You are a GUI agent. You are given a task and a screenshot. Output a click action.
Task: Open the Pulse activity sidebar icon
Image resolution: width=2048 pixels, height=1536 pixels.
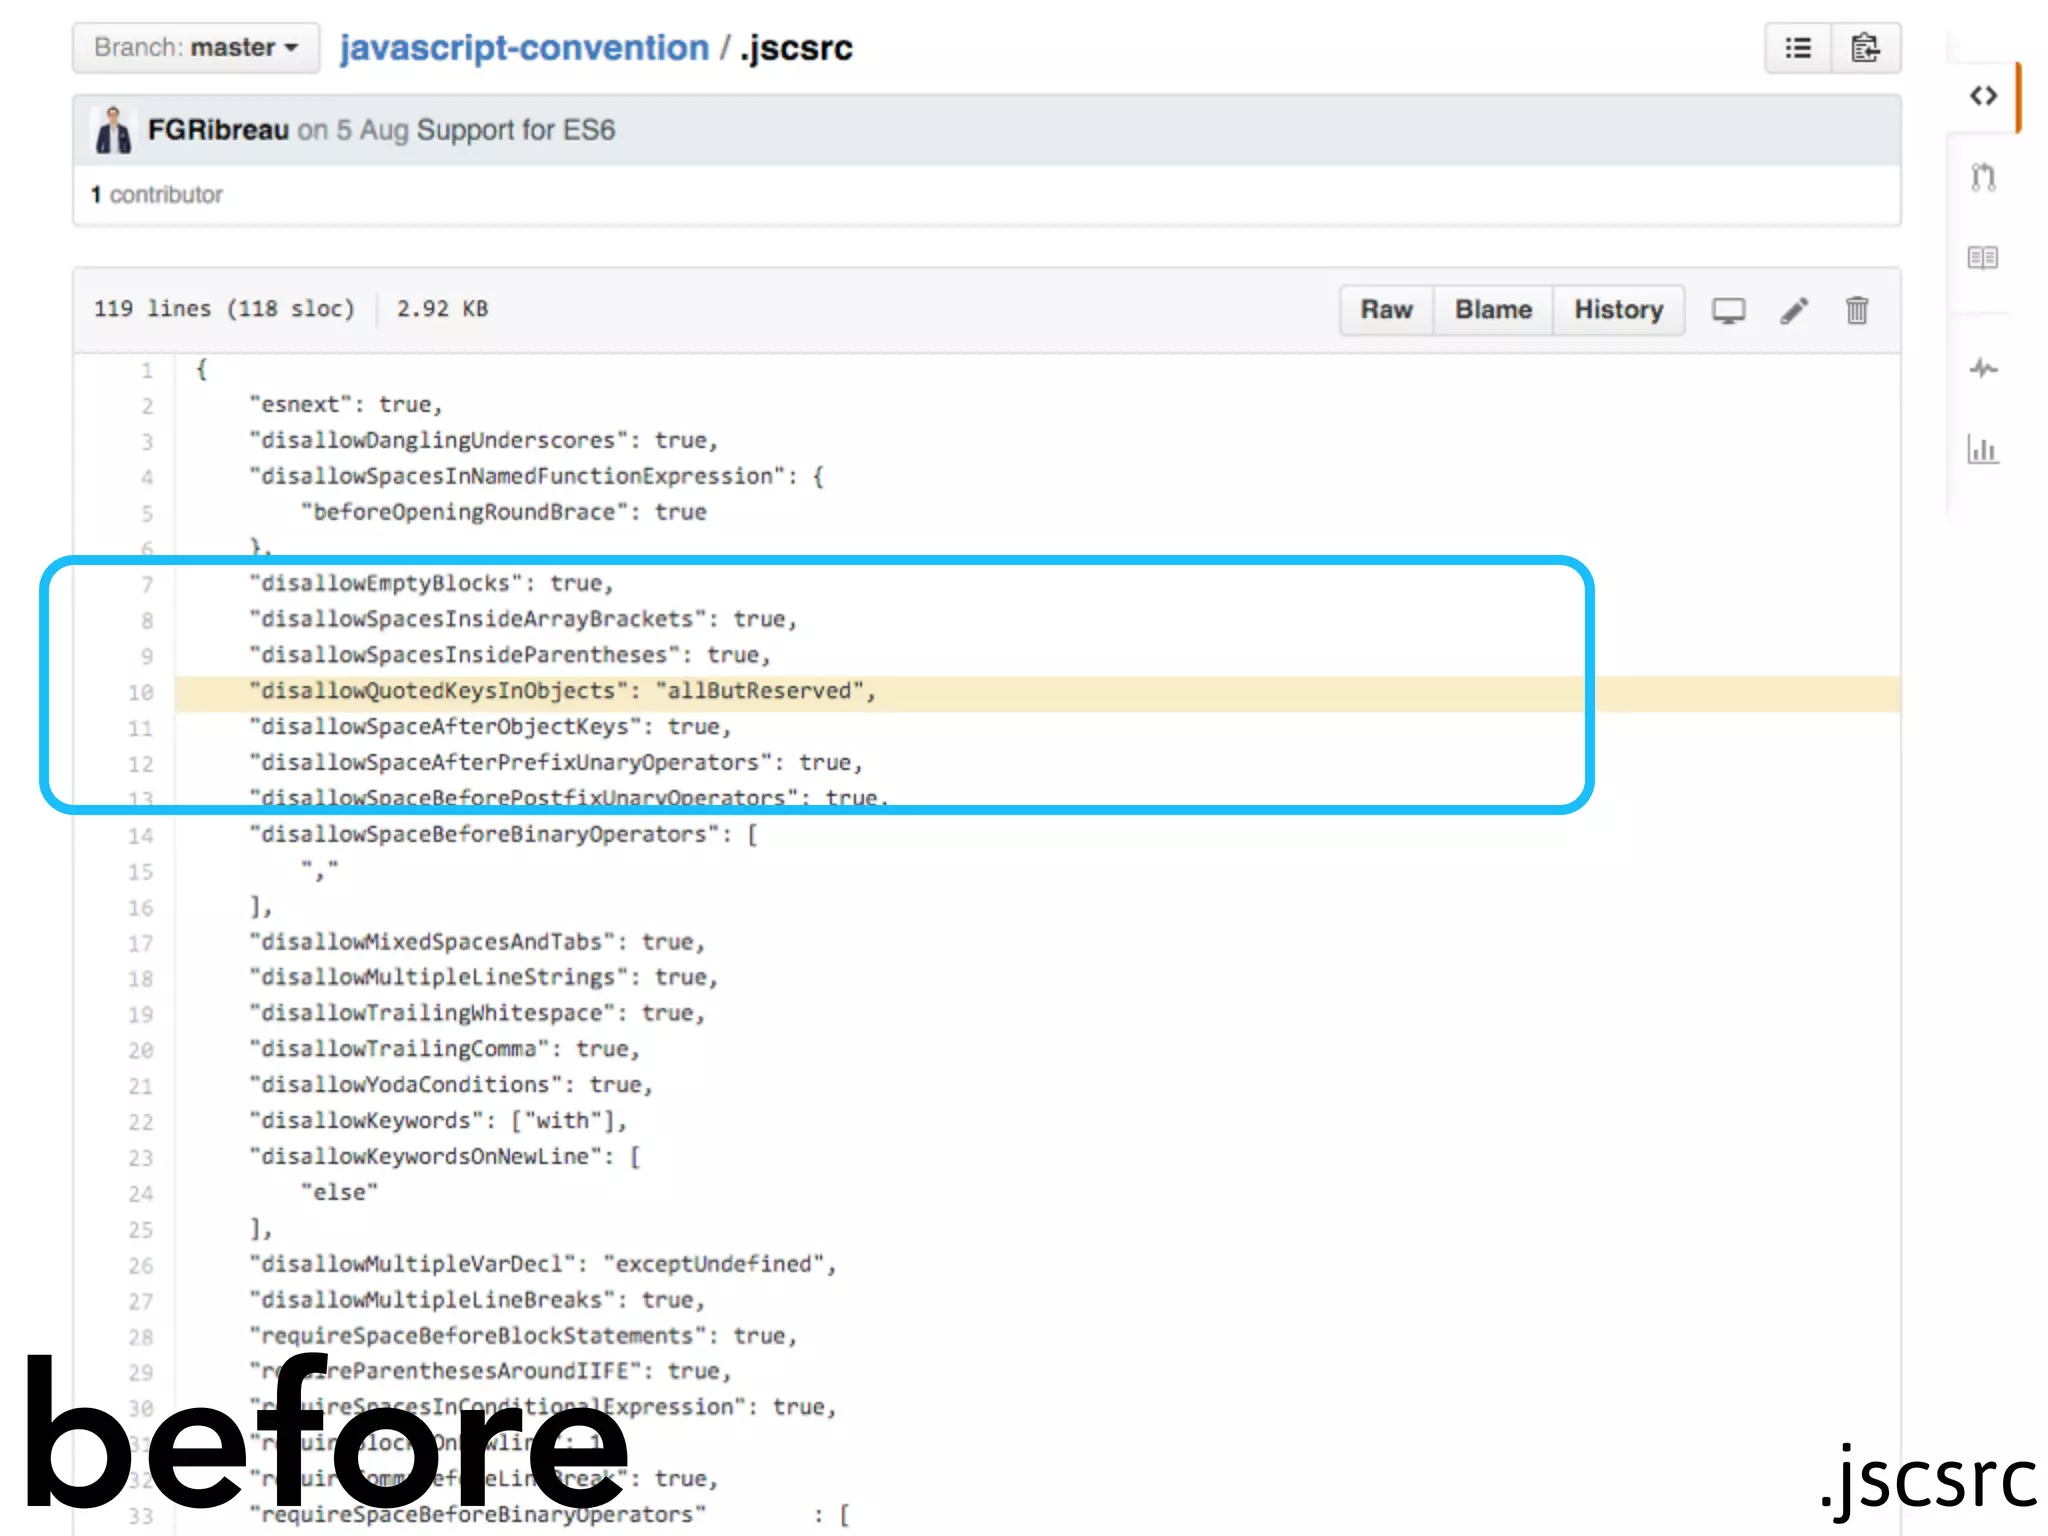(x=1983, y=369)
